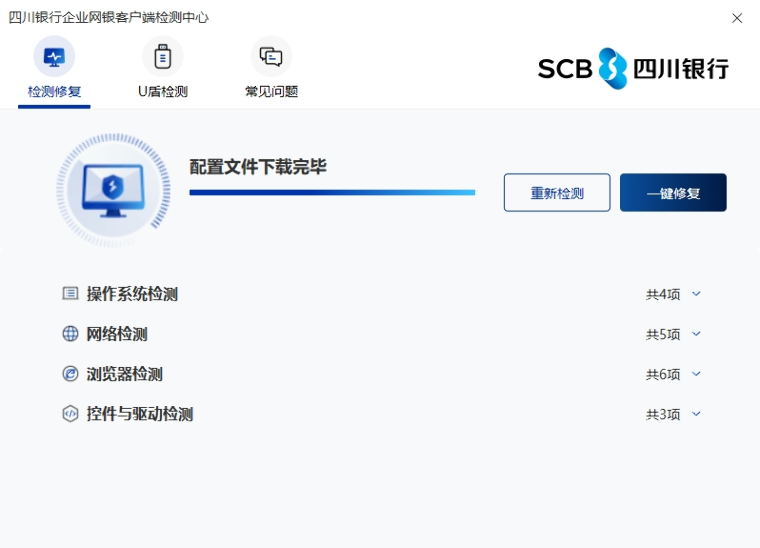This screenshot has height=548, width=760.
Task: Click the shield computer scan graphic
Action: point(113,190)
